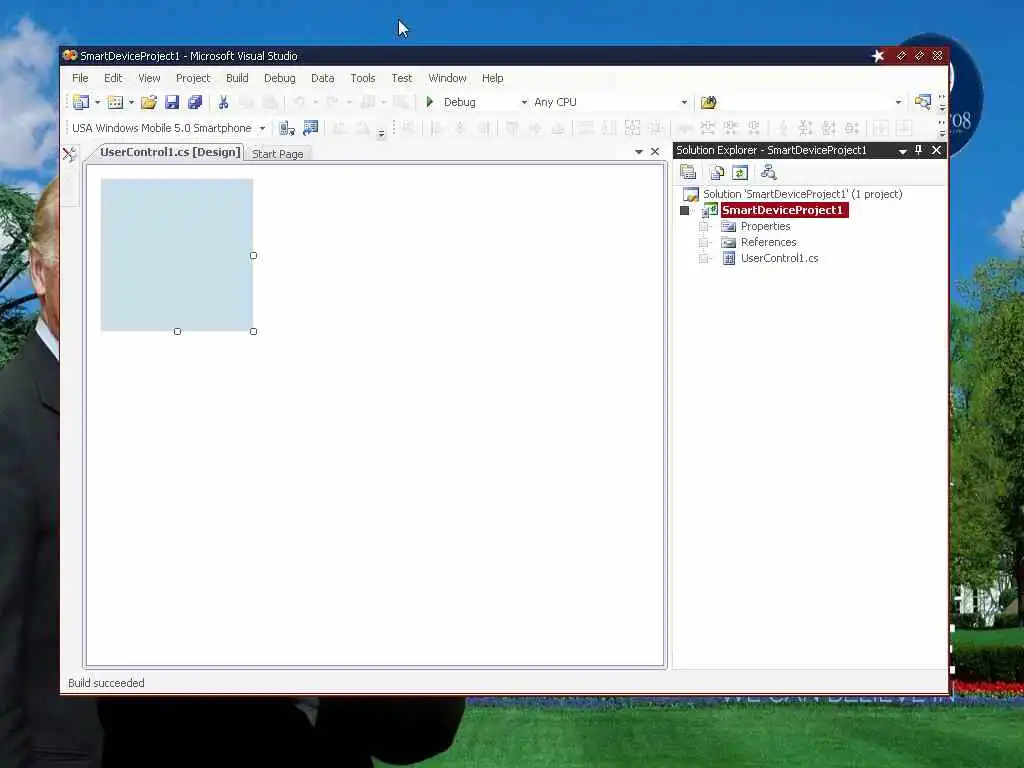
Task: Open the View menu
Action: pyautogui.click(x=149, y=78)
